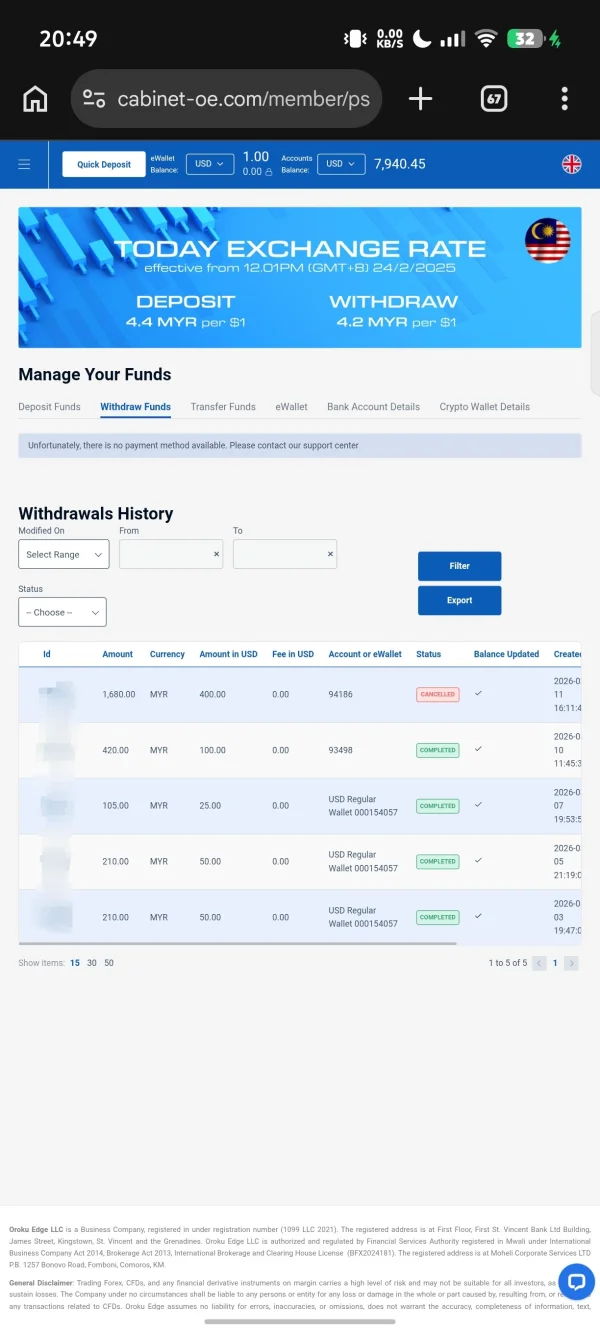The height and width of the screenshot is (1333, 600).
Task: Open the Status Choose dropdown
Action: [x=62, y=612]
